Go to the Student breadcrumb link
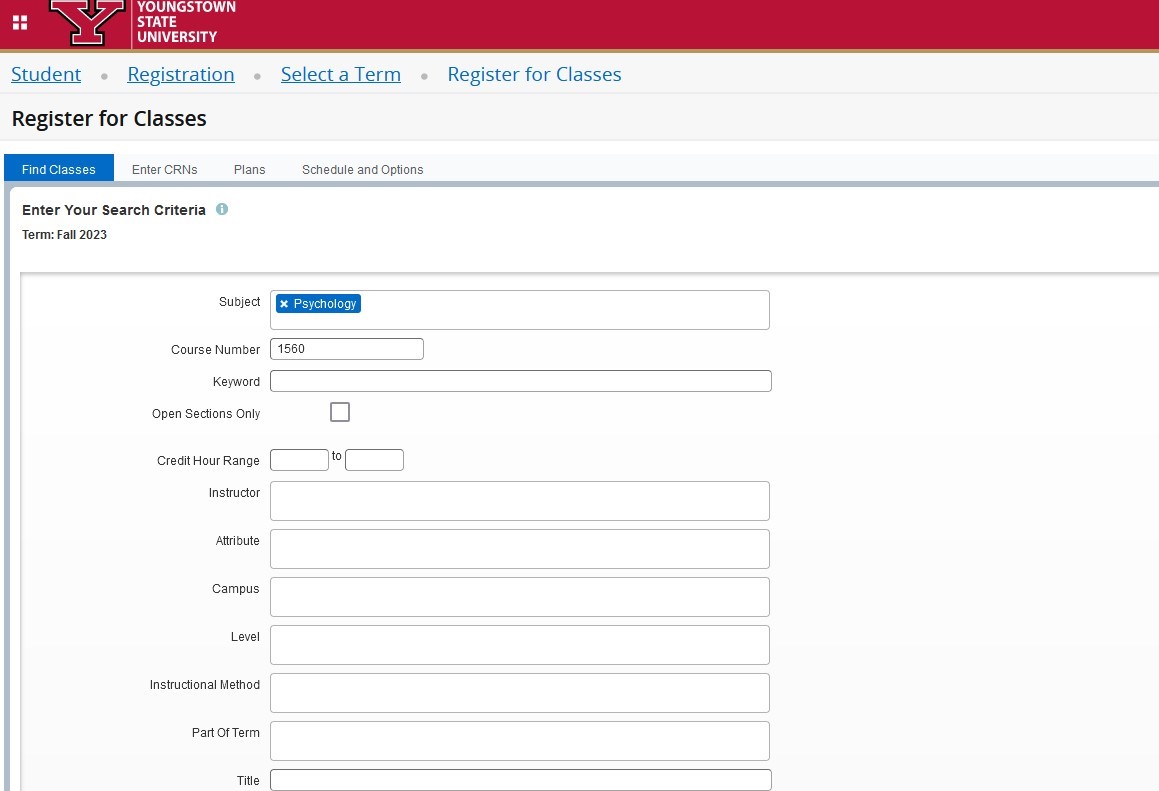This screenshot has width=1159, height=791. pos(46,75)
